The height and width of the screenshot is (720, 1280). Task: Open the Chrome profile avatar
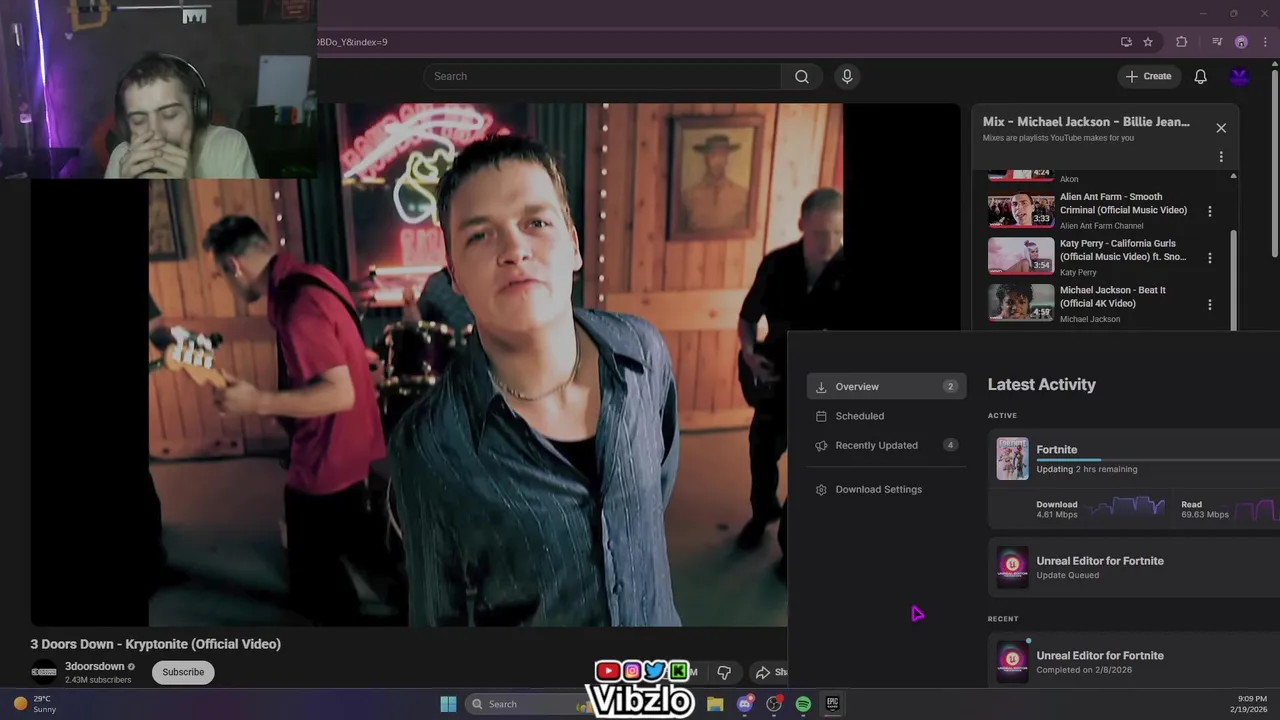coord(1241,42)
